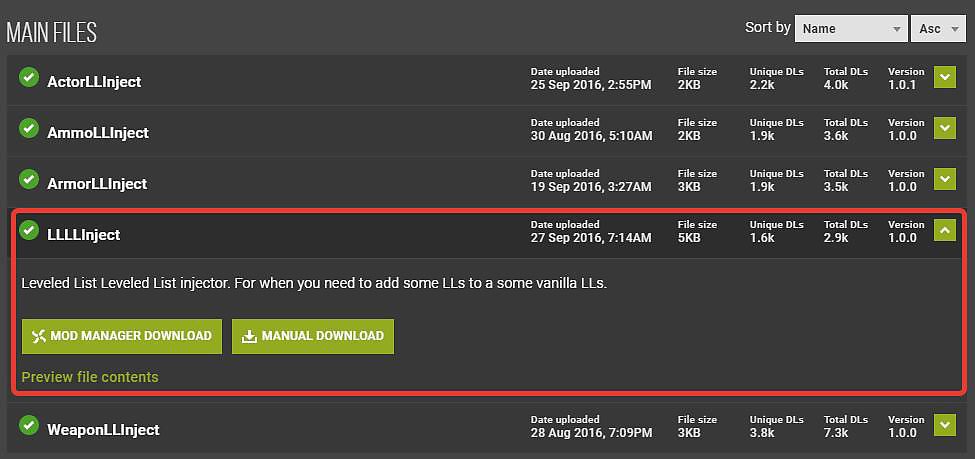Expand the AmmoLLInject file row
Image resolution: width=975 pixels, height=459 pixels.
coord(945,129)
